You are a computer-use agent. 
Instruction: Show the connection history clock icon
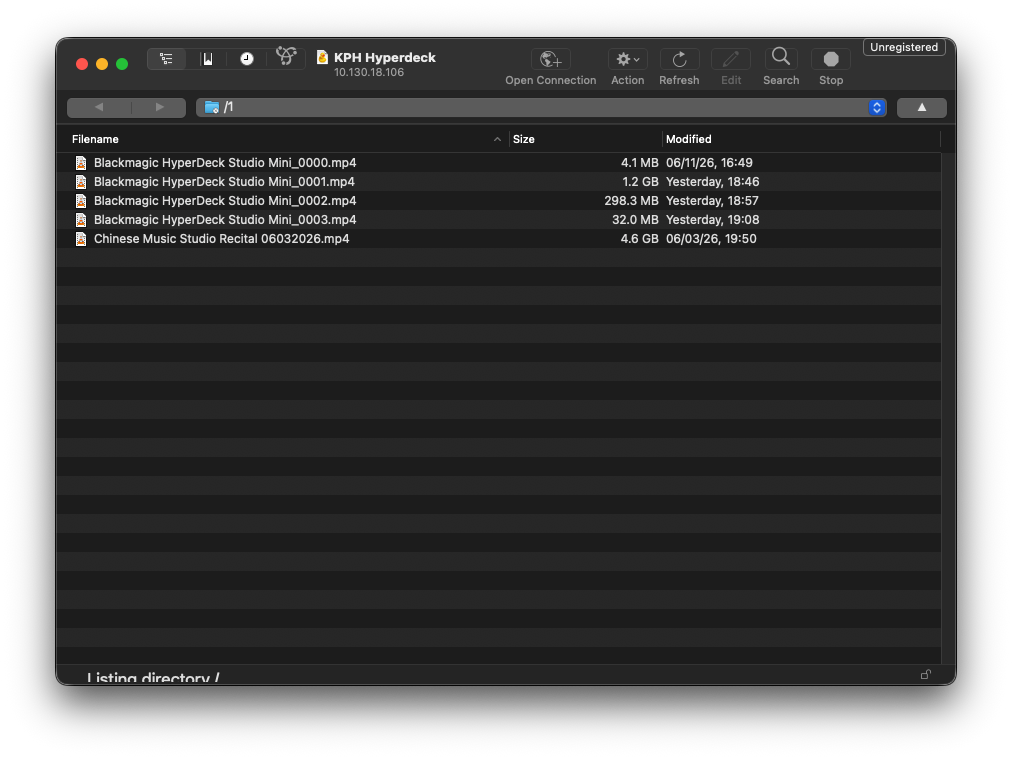tap(247, 59)
